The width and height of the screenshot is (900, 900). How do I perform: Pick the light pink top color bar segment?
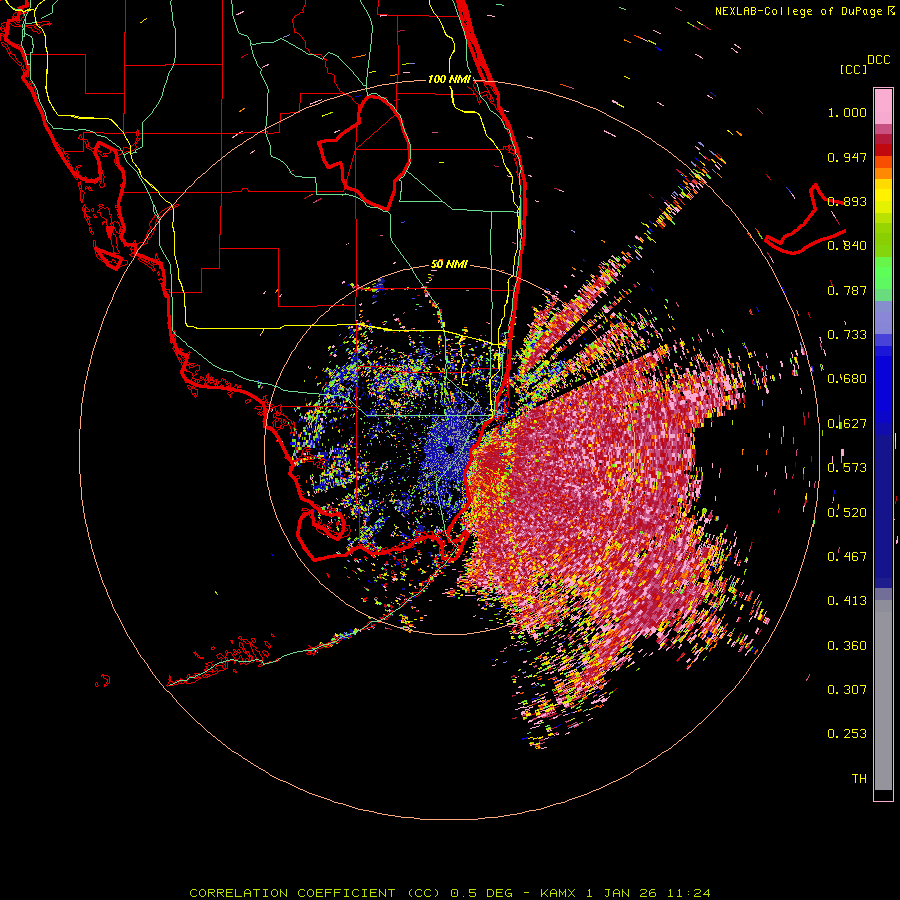[x=883, y=107]
